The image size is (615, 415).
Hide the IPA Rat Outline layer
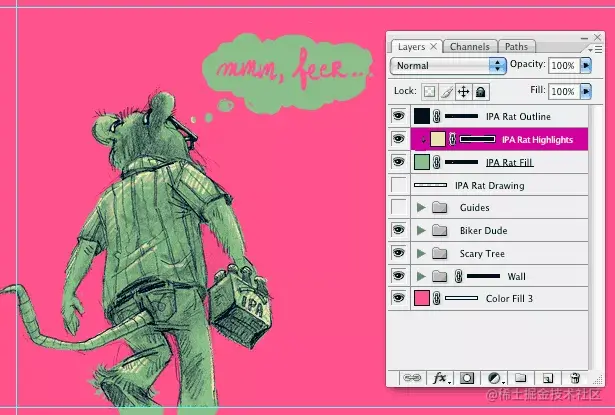[398, 116]
